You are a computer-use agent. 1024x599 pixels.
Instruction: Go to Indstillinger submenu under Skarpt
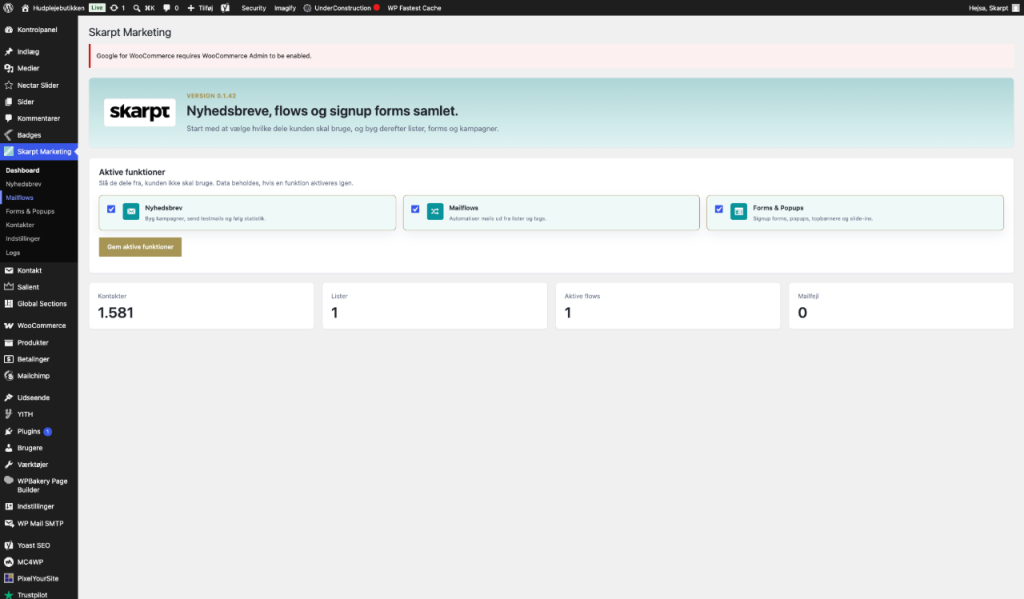pyautogui.click(x=23, y=239)
